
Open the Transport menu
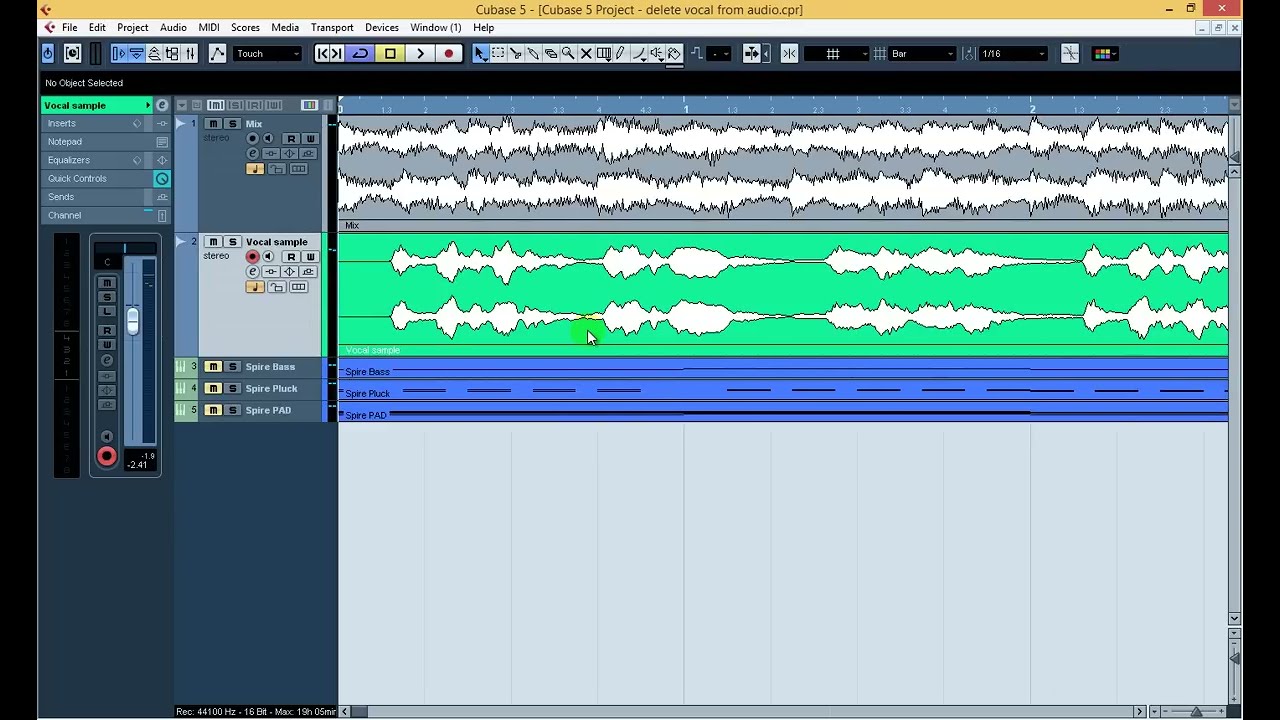tap(332, 27)
